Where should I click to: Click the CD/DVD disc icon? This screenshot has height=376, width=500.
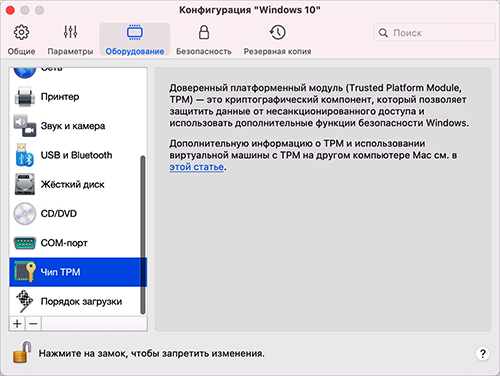pyautogui.click(x=25, y=214)
